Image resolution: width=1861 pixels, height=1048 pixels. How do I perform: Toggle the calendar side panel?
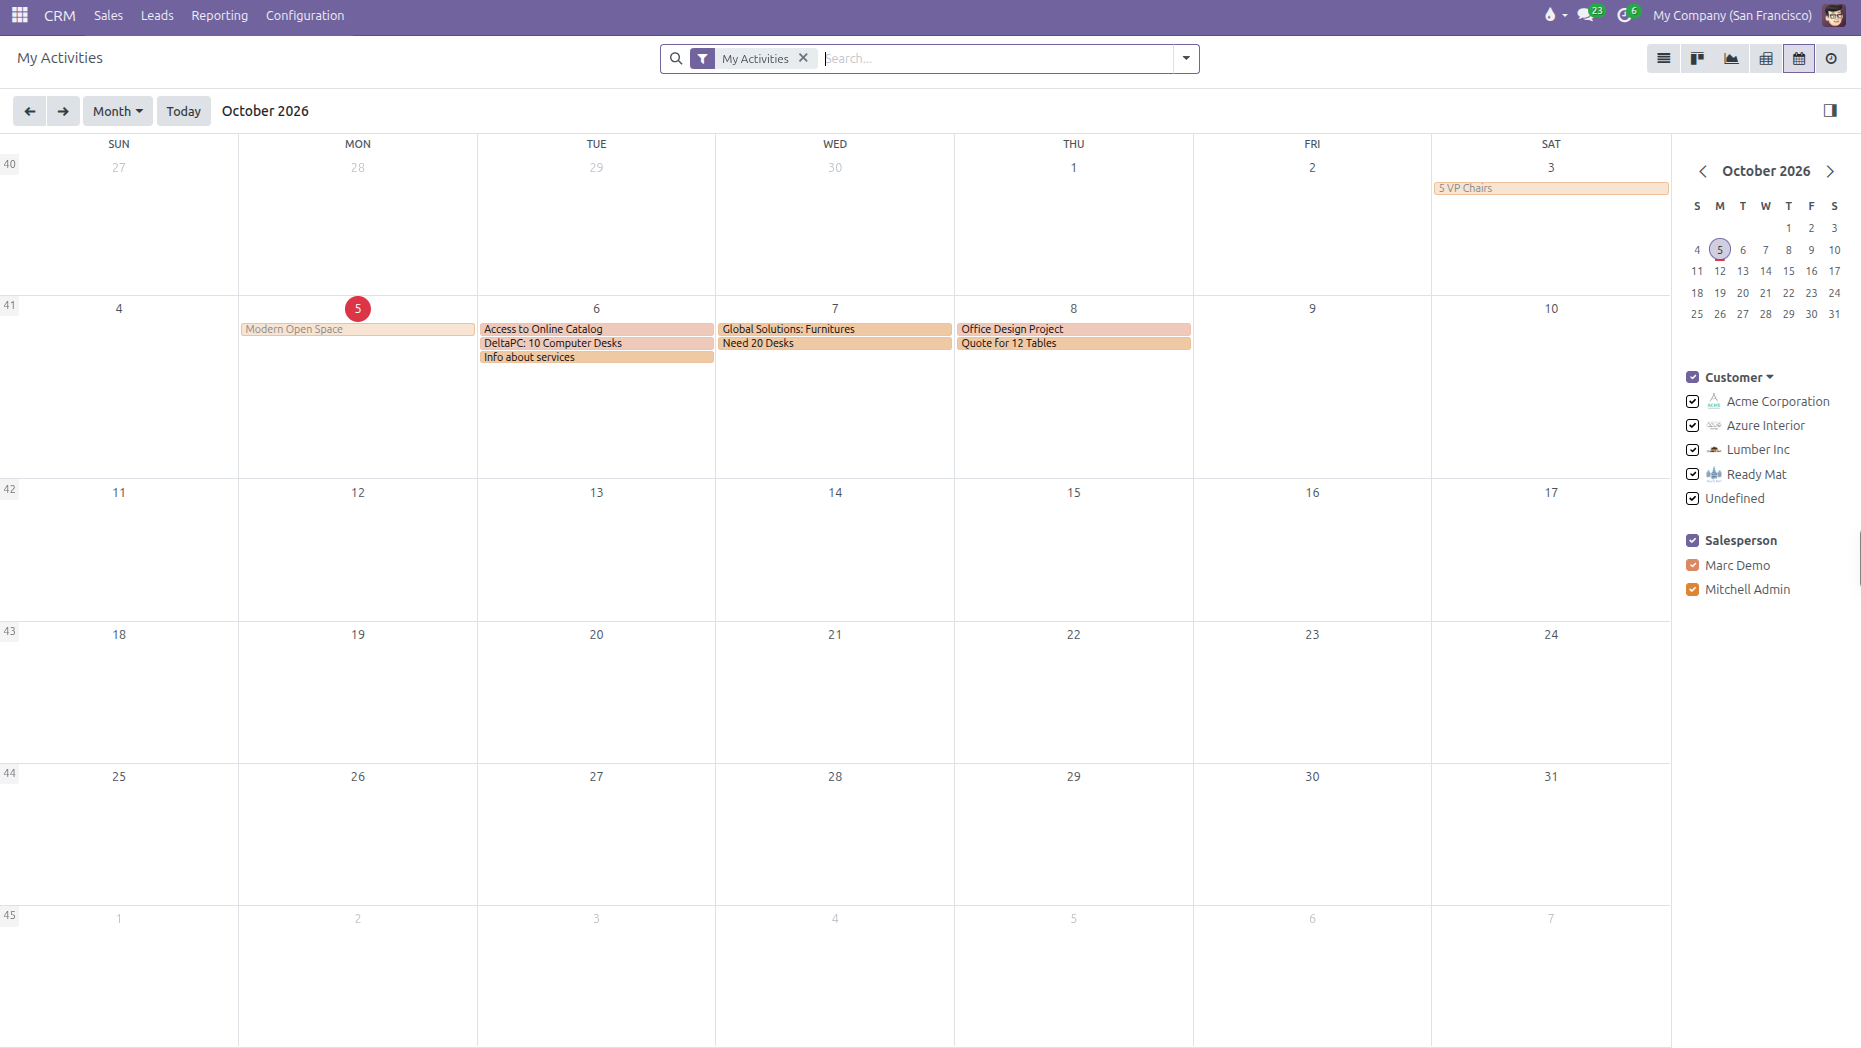point(1830,111)
